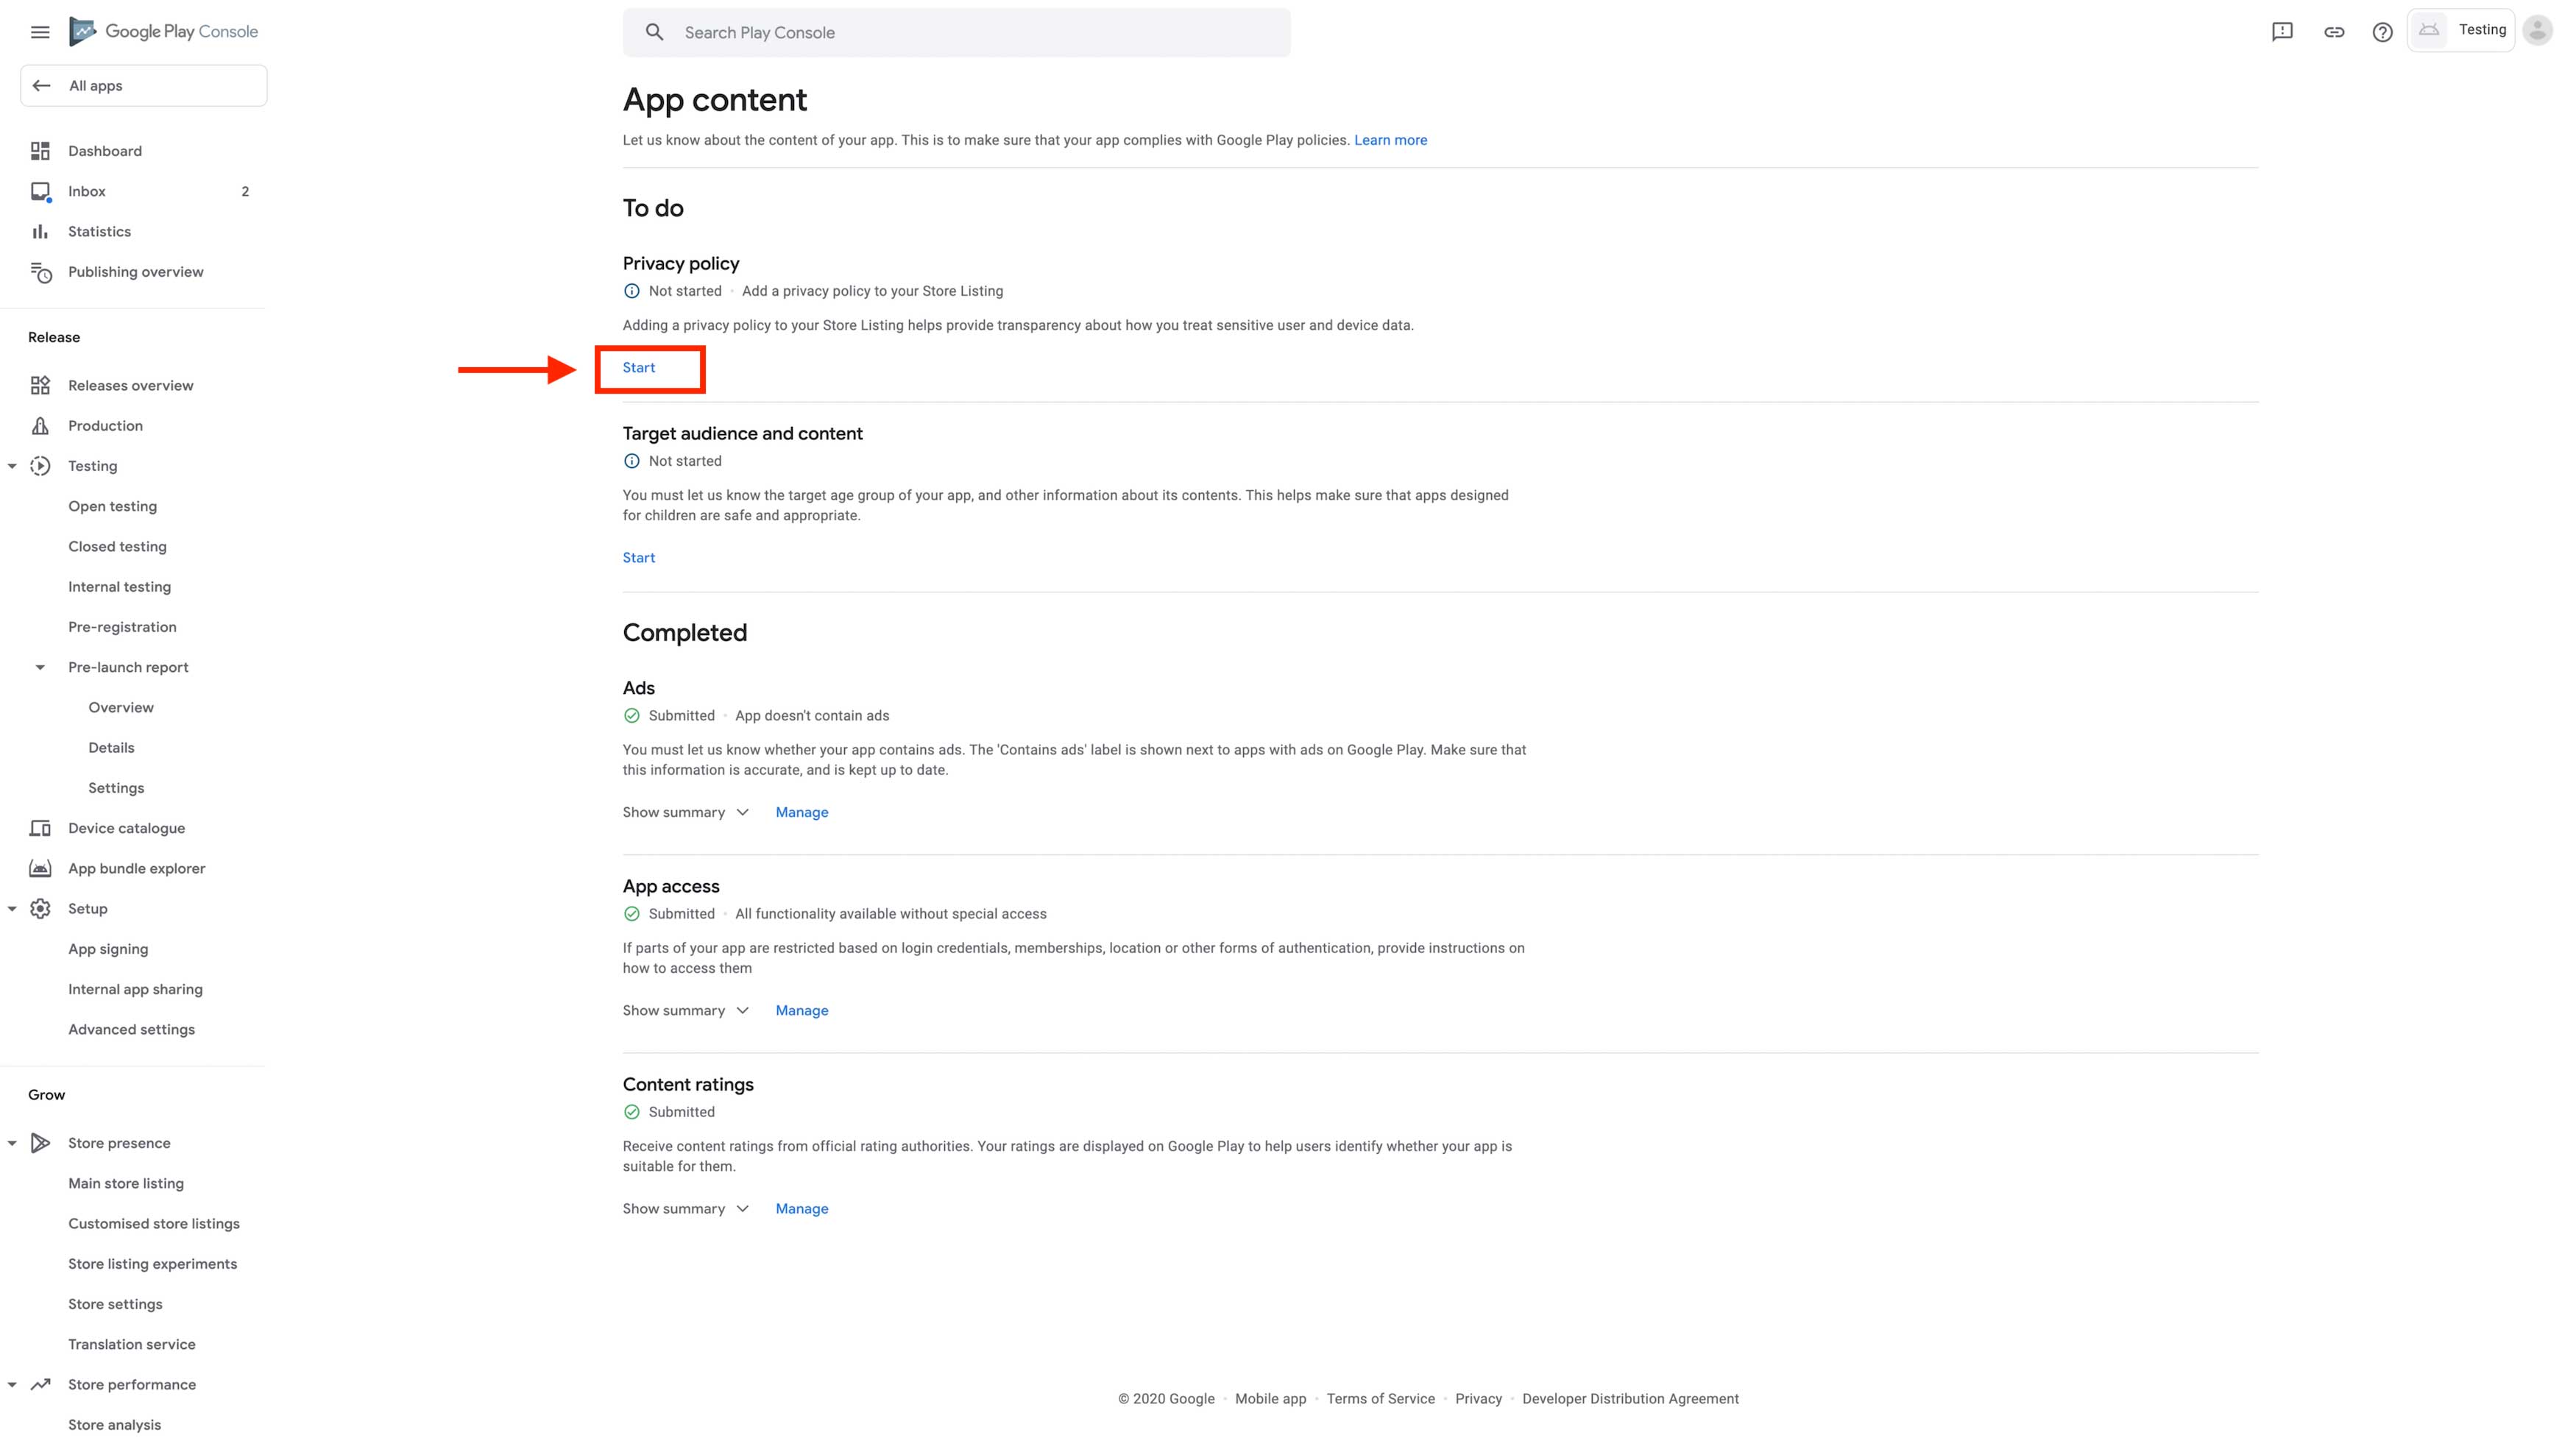
Task: Expand Show summary under Content ratings
Action: click(x=685, y=1208)
